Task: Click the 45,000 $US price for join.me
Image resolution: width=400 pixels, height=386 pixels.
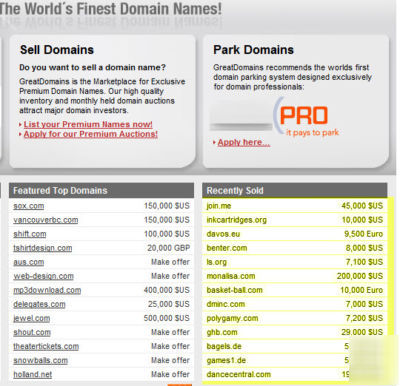Action: (x=362, y=206)
